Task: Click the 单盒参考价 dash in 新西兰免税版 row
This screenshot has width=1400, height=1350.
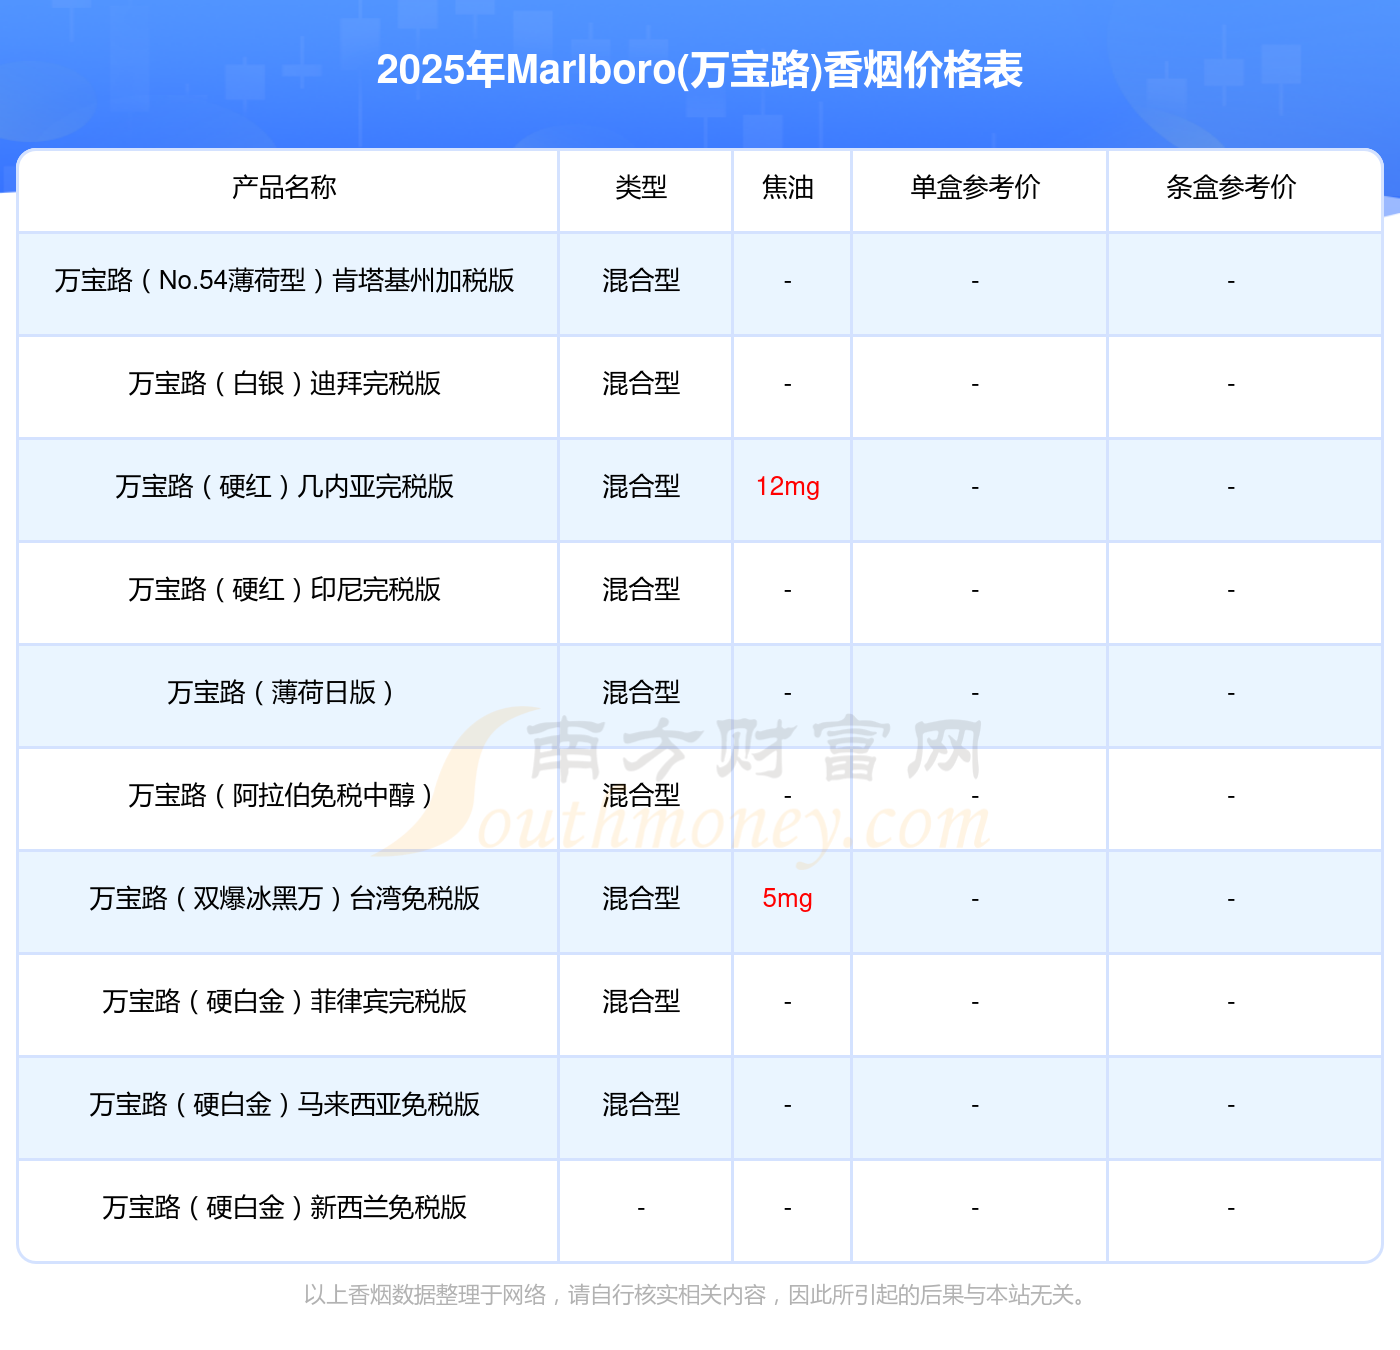Action: click(x=975, y=1209)
